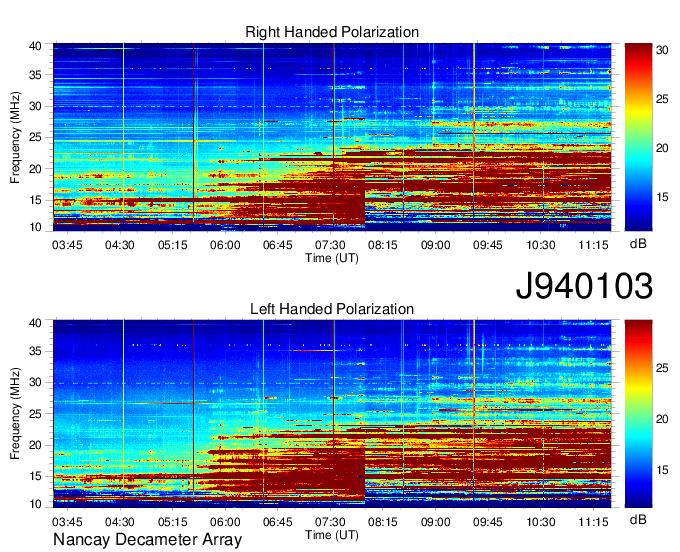
Task: Click the 30 dB tick on Right Handed colorbar
Action: [662, 50]
